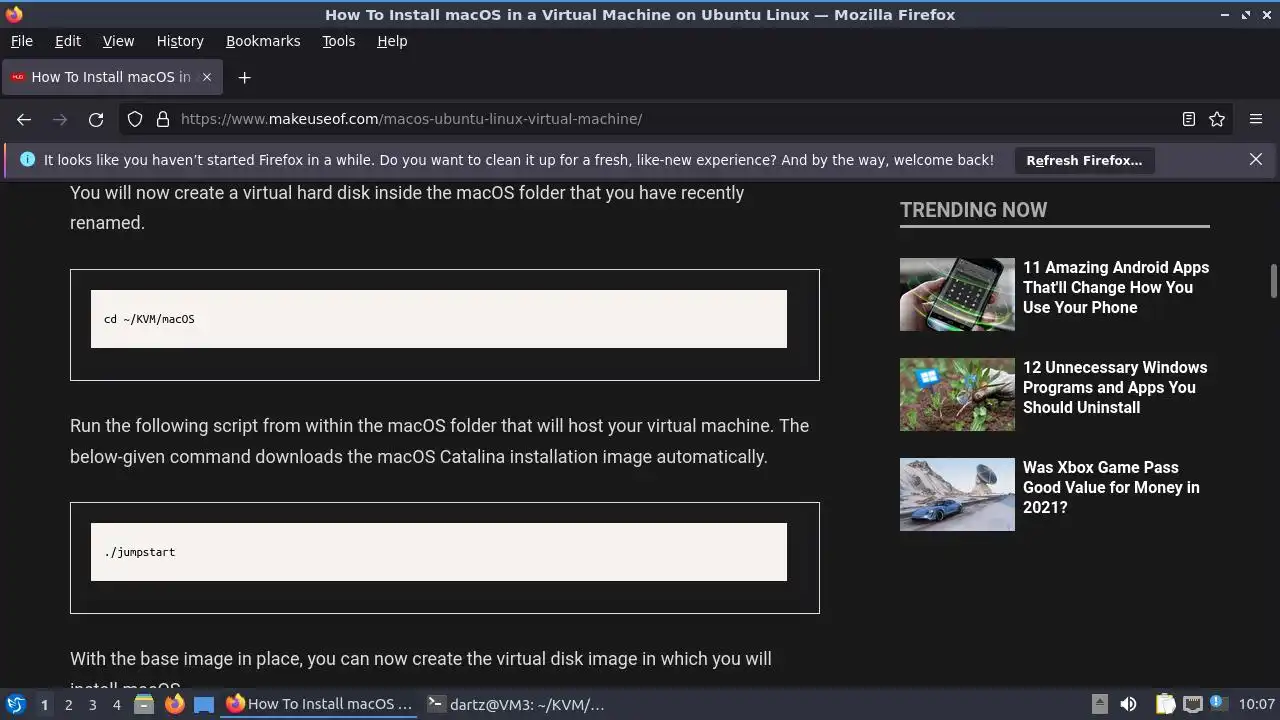Launch Firefox from panel quick launch
The image size is (1280, 720).
click(175, 704)
